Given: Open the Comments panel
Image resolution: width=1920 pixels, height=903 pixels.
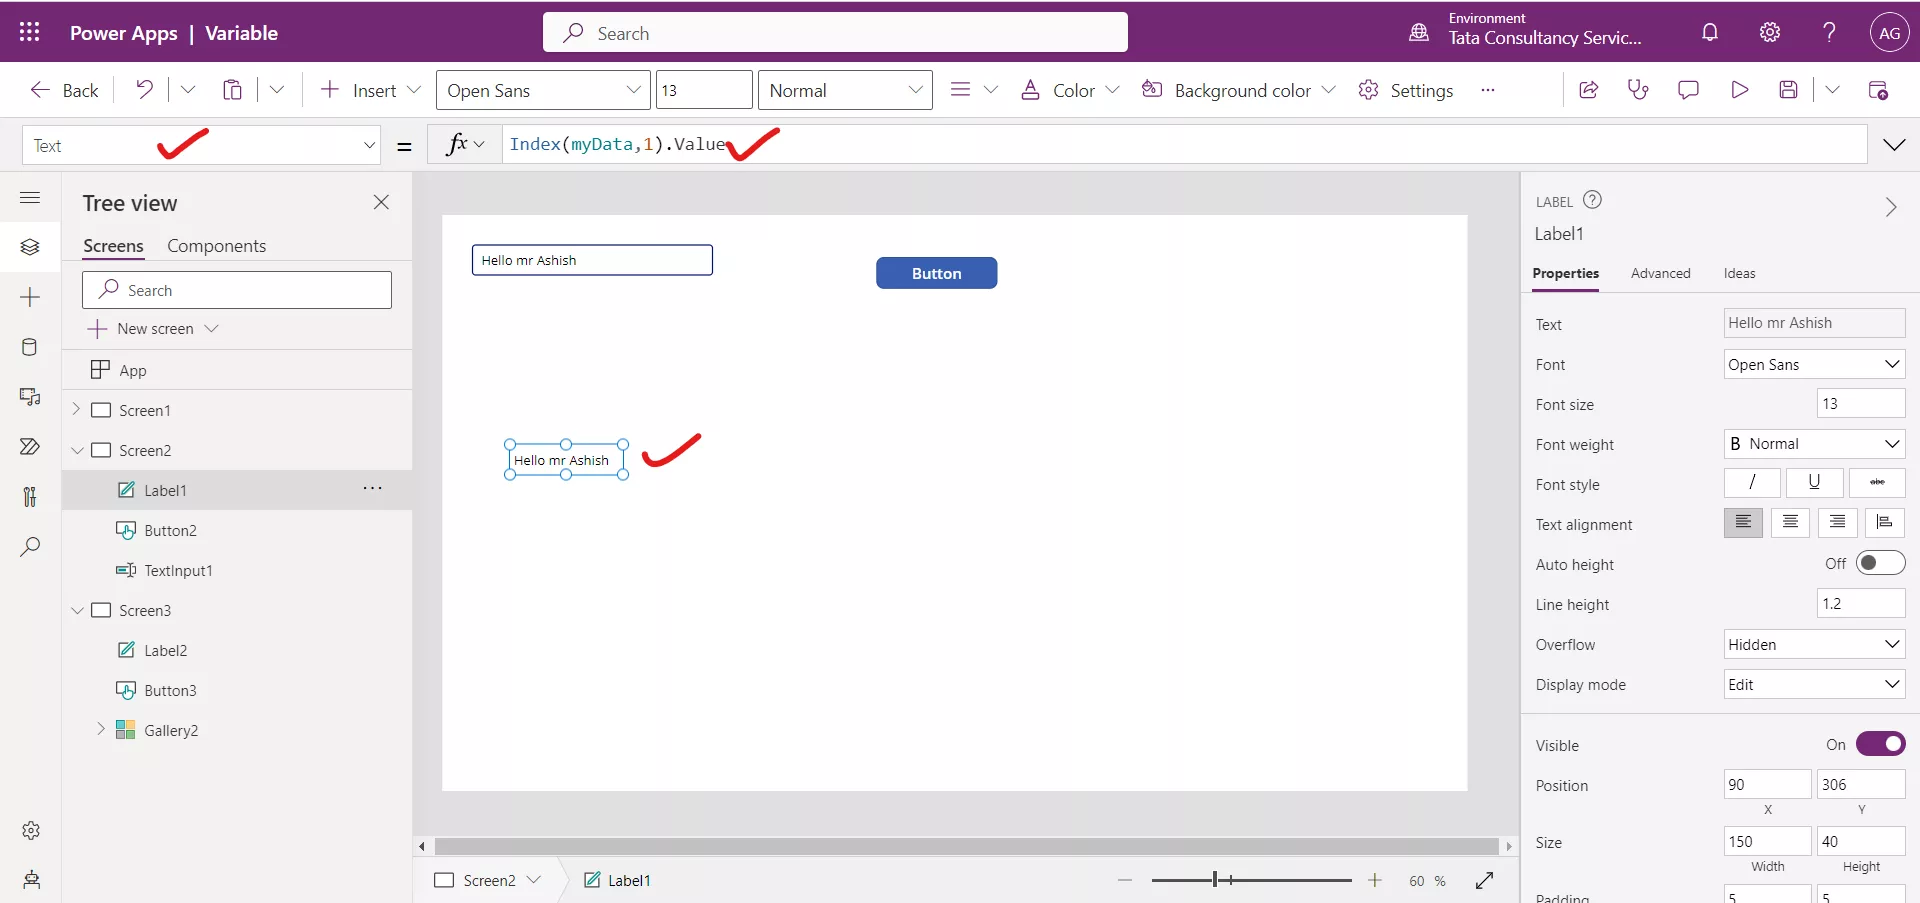Looking at the screenshot, I should (x=1689, y=90).
